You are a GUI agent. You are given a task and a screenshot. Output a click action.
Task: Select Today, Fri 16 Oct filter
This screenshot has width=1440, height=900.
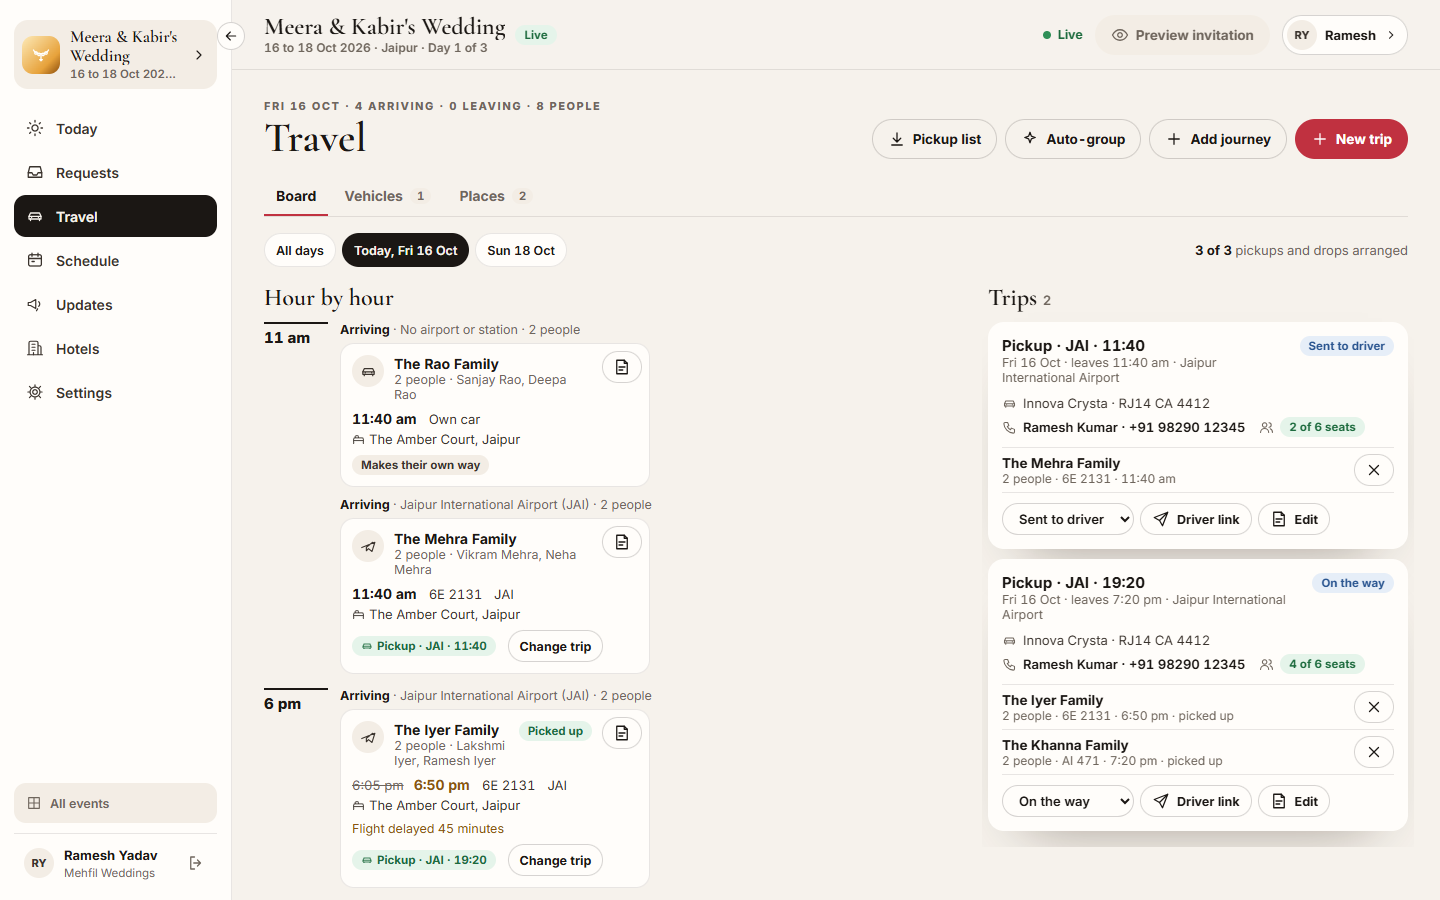click(405, 250)
